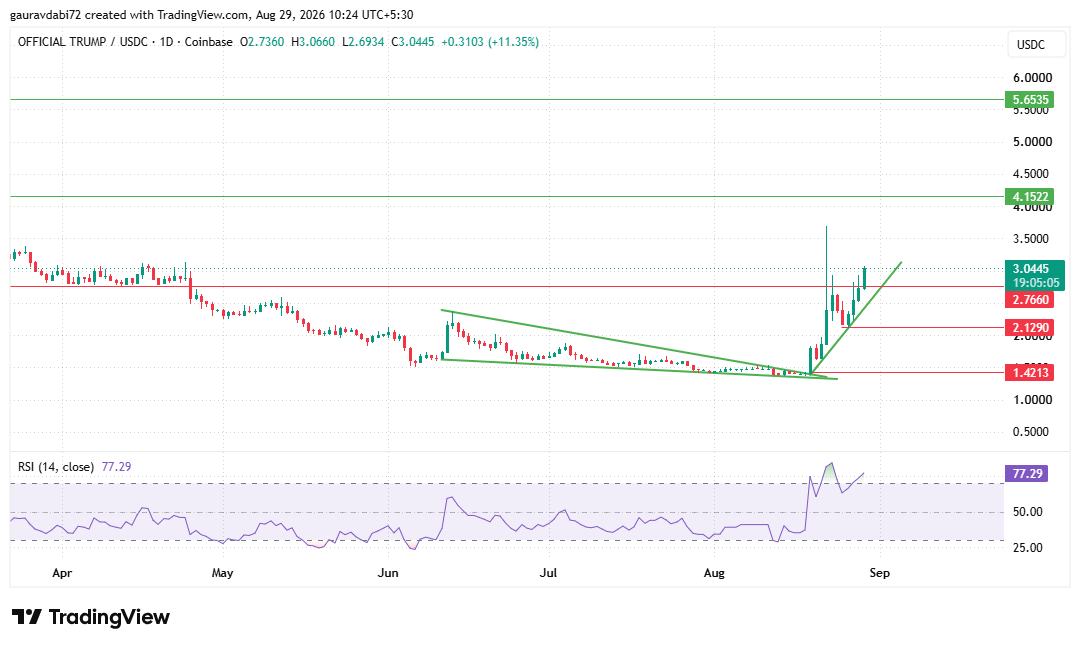Click the 19:05:05 countdown timer
Image resolution: width=1080 pixels, height=647 pixels.
1035,283
